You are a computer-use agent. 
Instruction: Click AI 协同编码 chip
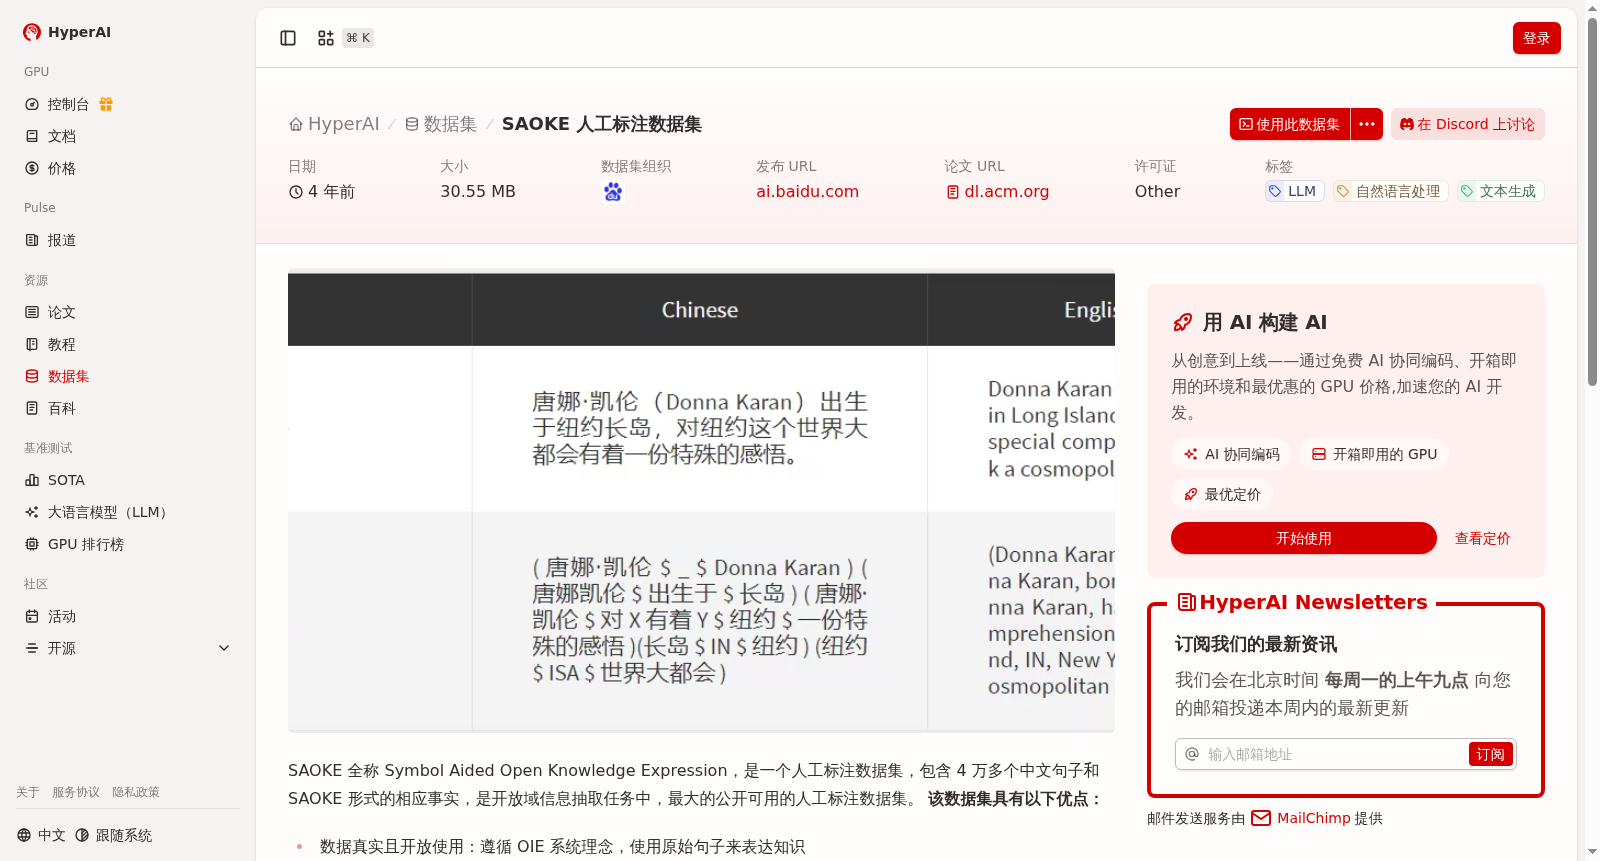point(1232,454)
